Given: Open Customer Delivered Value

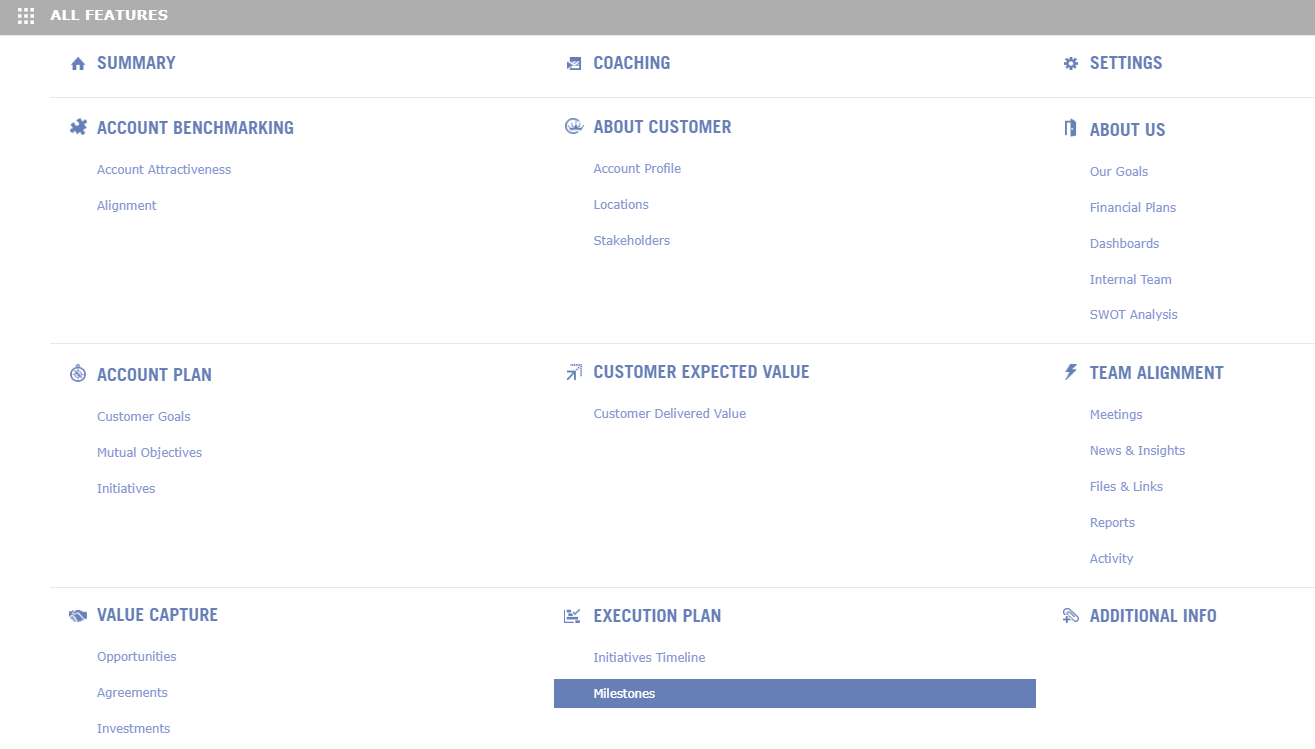Looking at the screenshot, I should 670,414.
